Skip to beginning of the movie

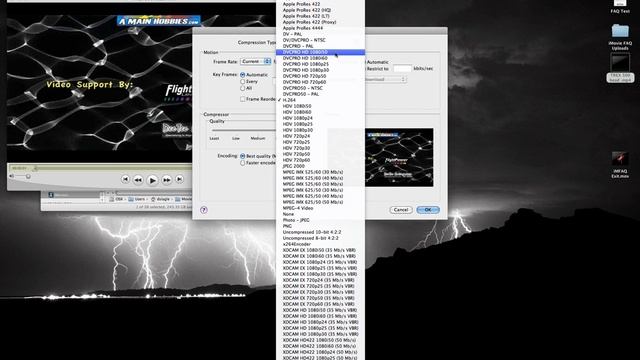125,179
